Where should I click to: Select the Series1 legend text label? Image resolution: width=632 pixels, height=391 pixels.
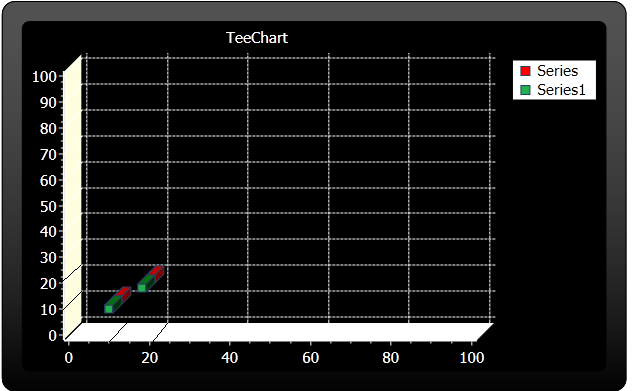point(561,90)
